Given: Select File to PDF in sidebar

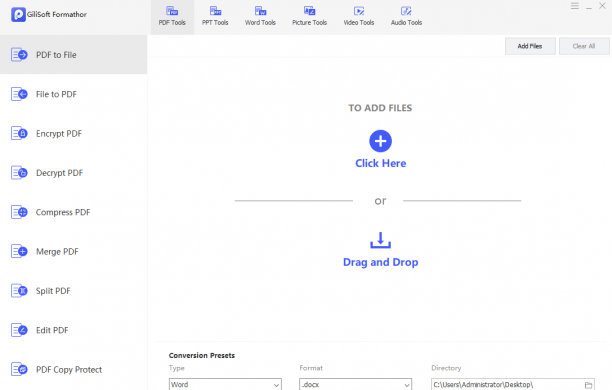Looking at the screenshot, I should (73, 94).
